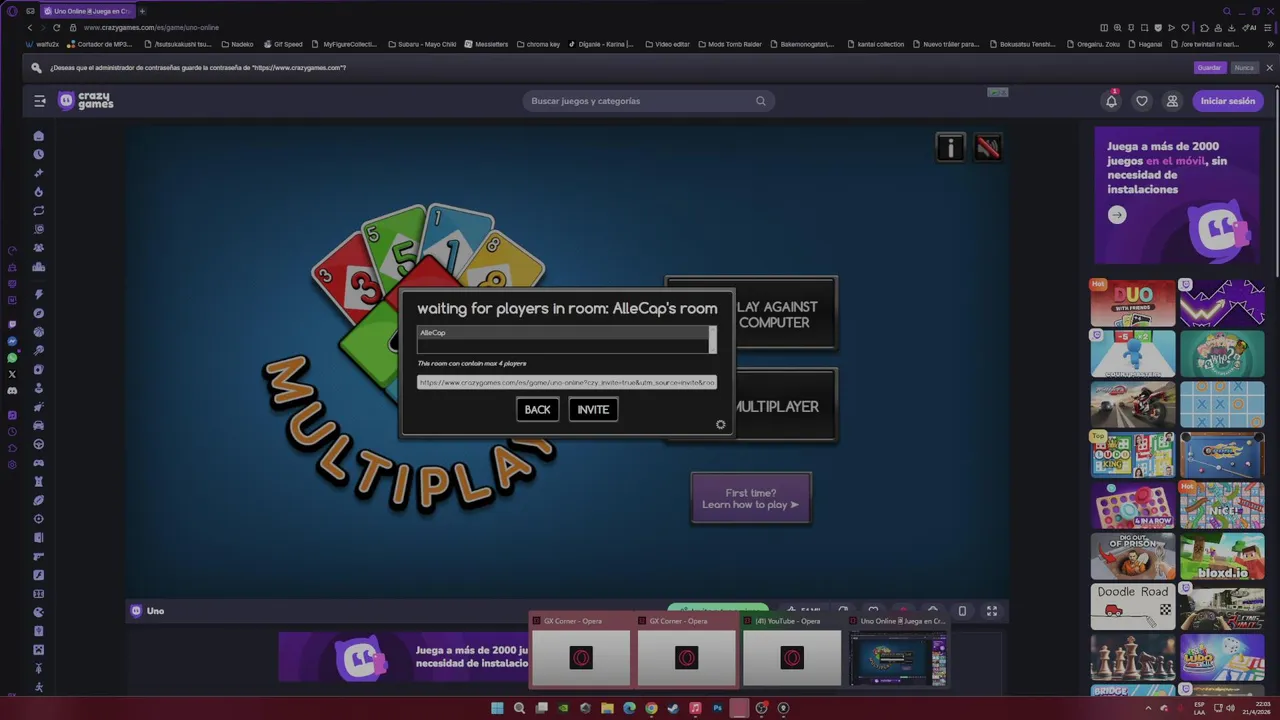Open New games sparkle sidebar icon
This screenshot has width=1280, height=720.
[x=39, y=173]
